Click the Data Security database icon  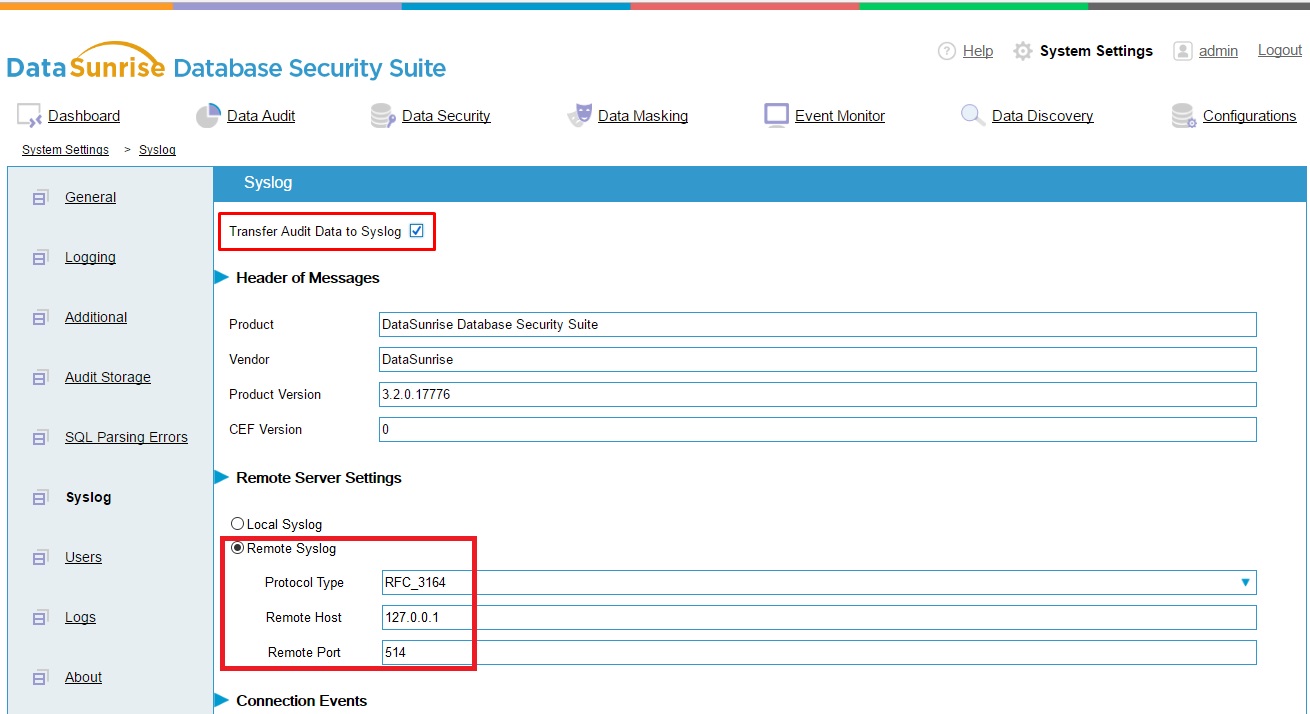[382, 116]
